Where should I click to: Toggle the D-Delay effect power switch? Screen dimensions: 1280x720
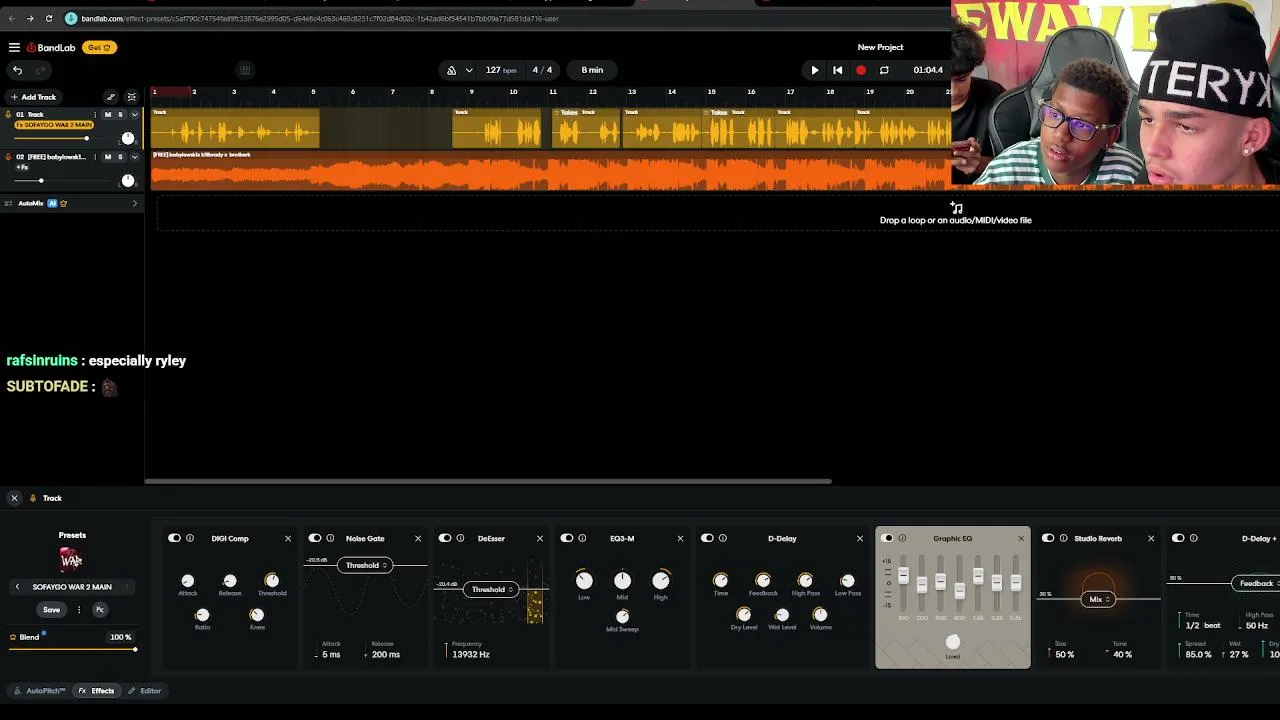tap(707, 538)
